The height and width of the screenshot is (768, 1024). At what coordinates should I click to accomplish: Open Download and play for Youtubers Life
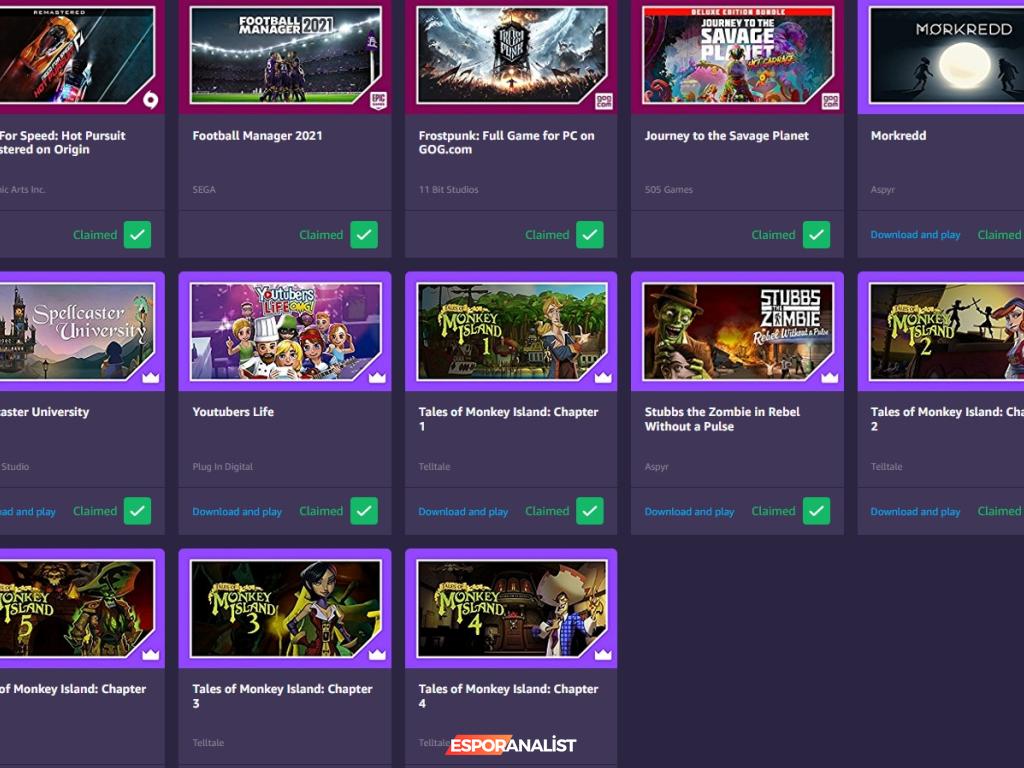(x=237, y=511)
